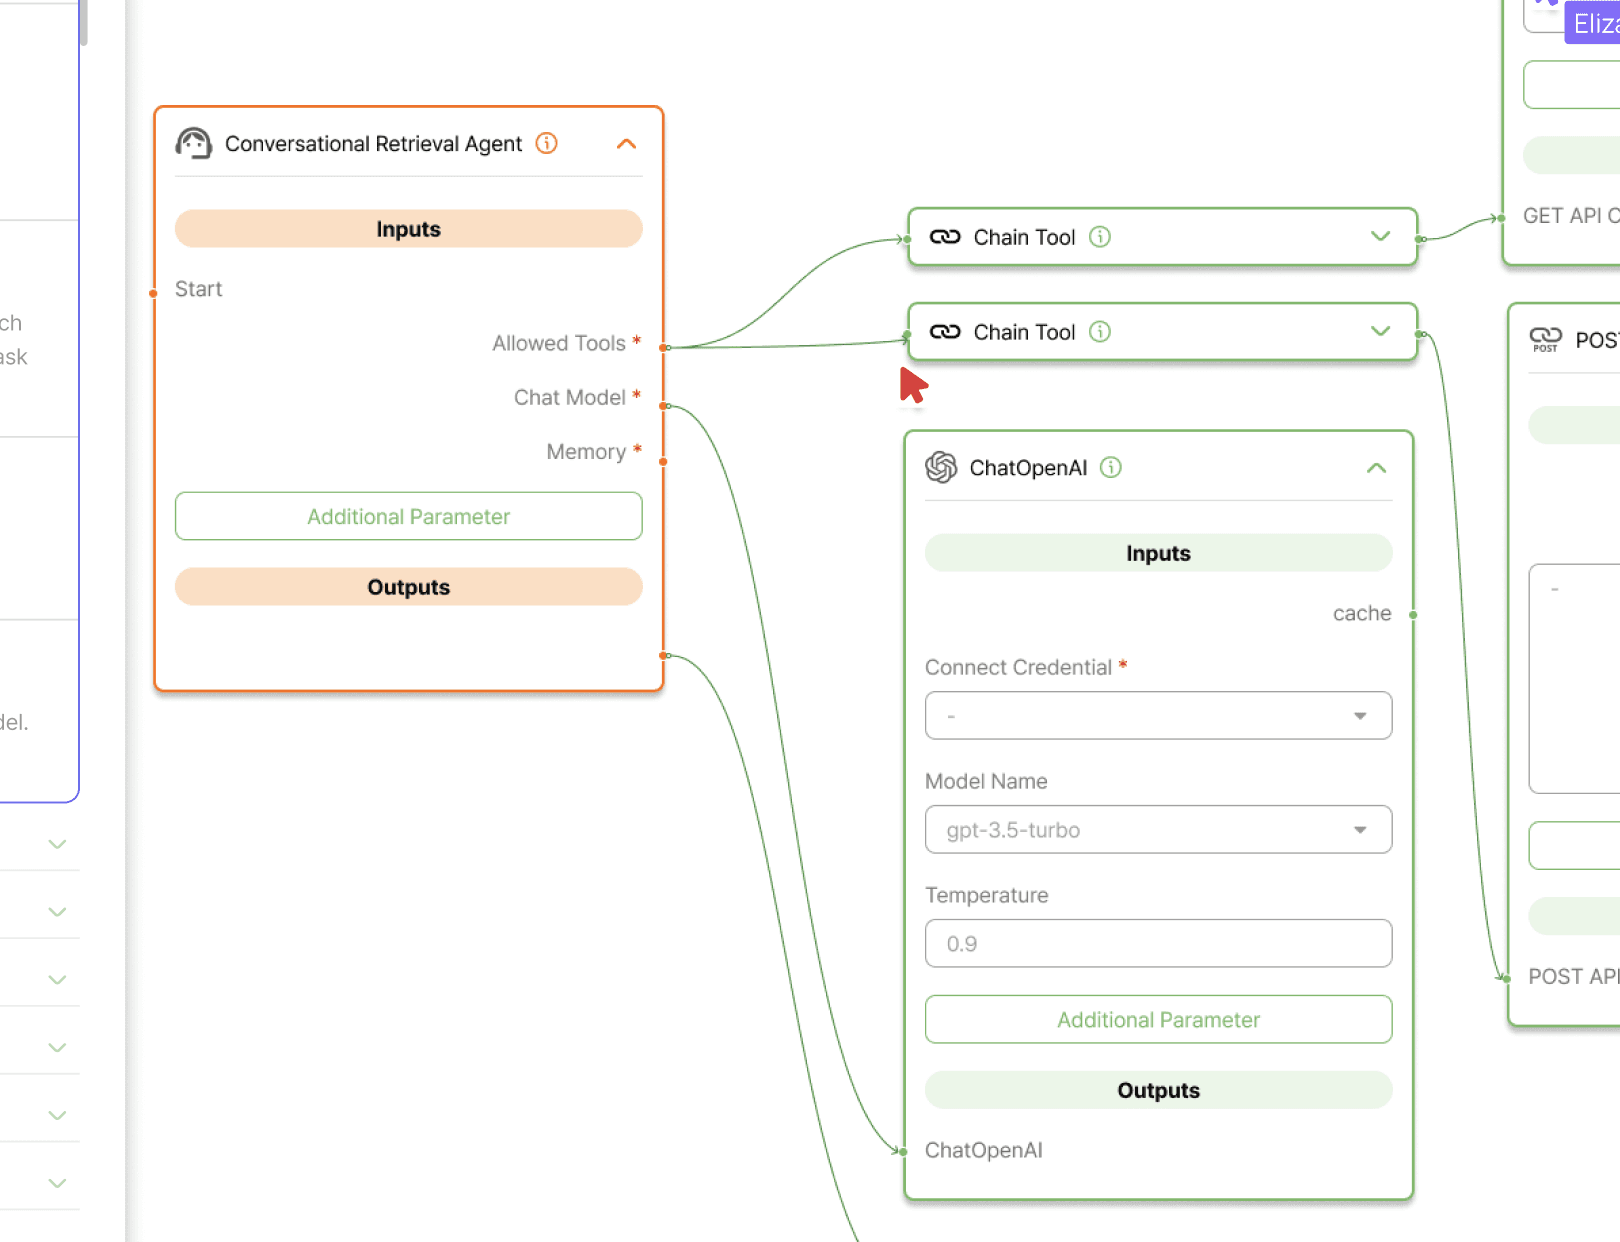Screen dimensions: 1620x1242
Task: Click the first Chain Tool link icon
Action: [x=945, y=237]
